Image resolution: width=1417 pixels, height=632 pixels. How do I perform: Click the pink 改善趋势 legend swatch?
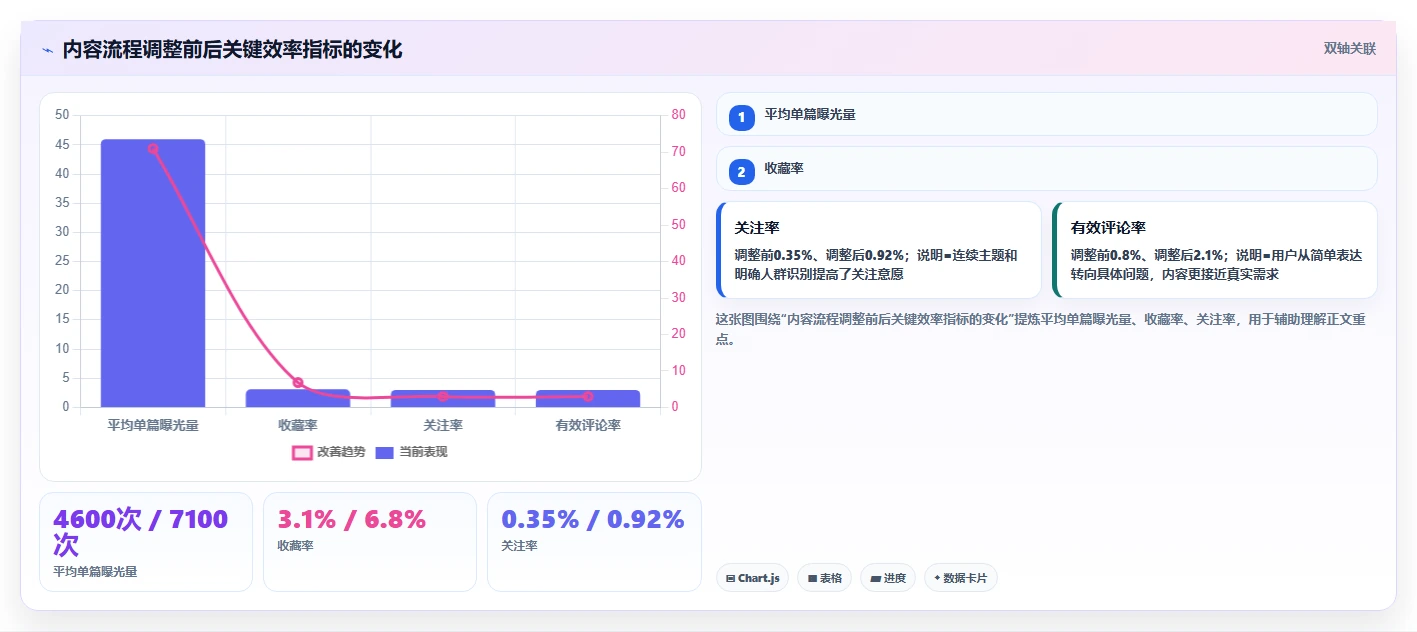click(x=302, y=453)
